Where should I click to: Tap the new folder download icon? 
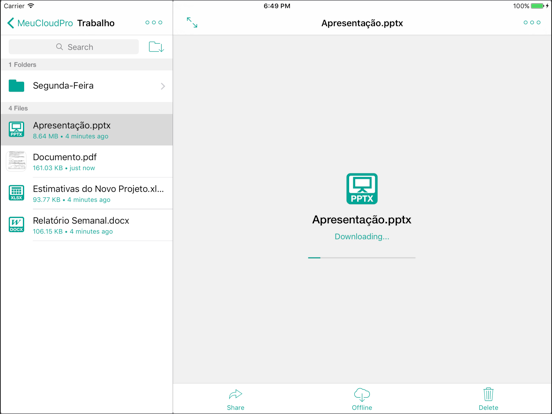(156, 46)
